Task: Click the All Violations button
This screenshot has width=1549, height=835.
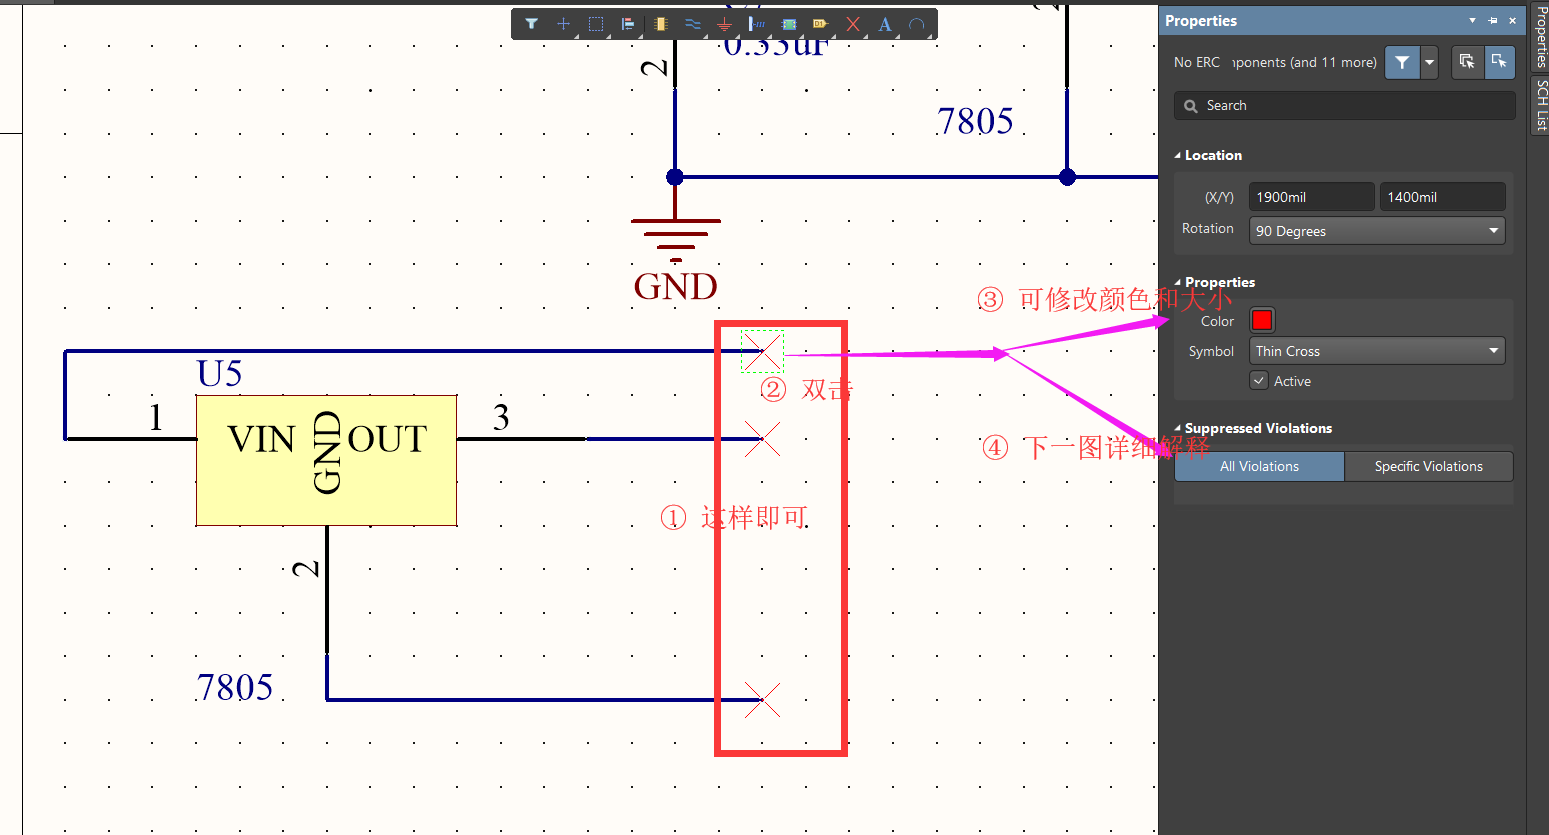Action: click(1258, 466)
